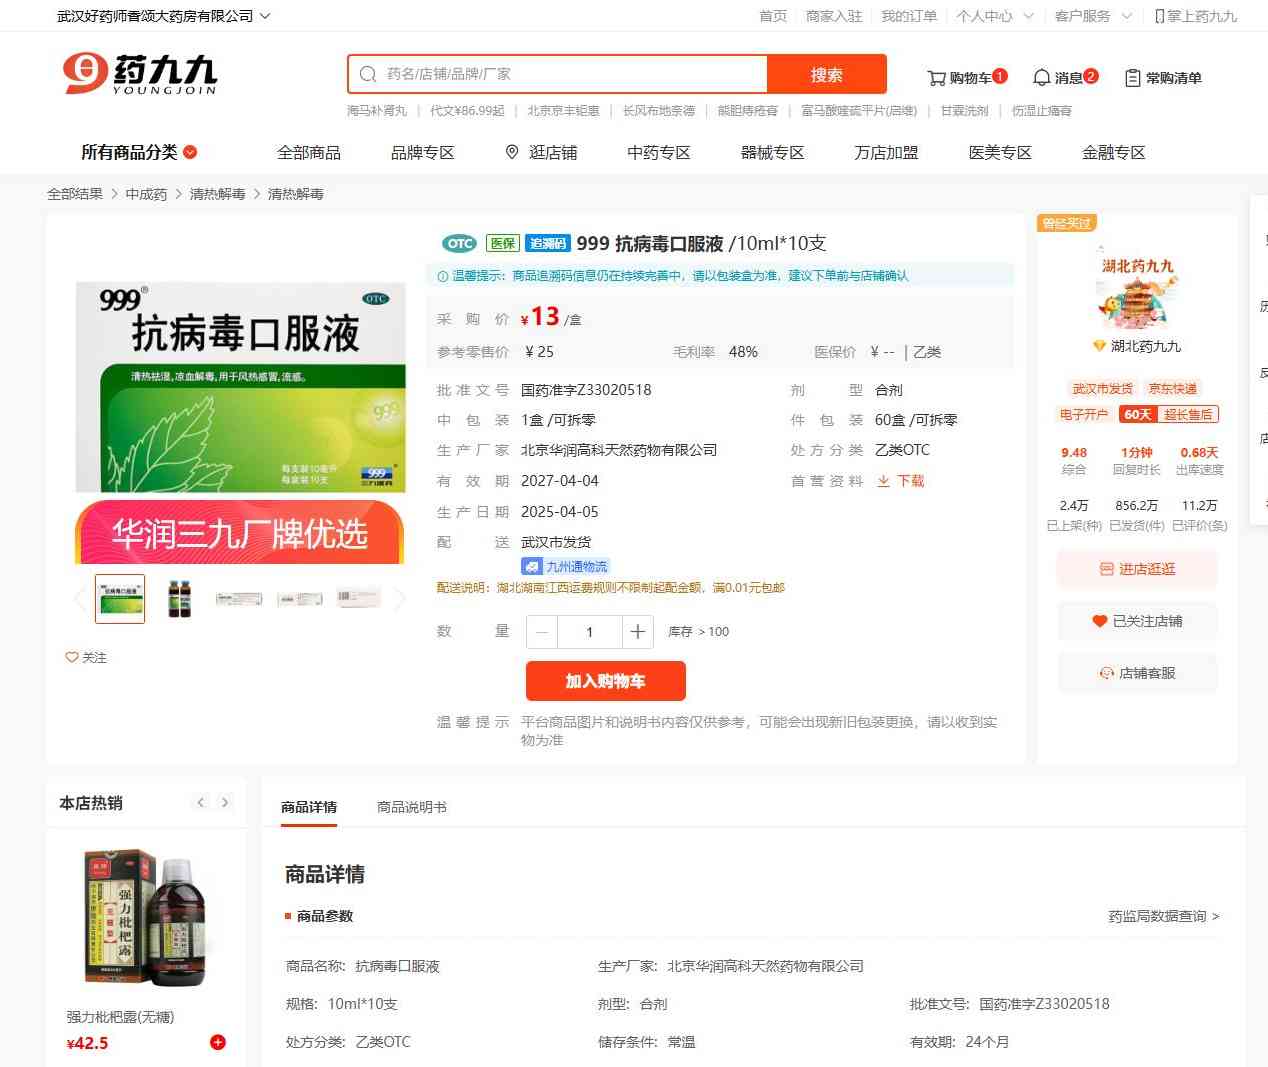This screenshot has width=1268, height=1067.
Task: Switch to the 商品说明书 tab
Action: [411, 807]
